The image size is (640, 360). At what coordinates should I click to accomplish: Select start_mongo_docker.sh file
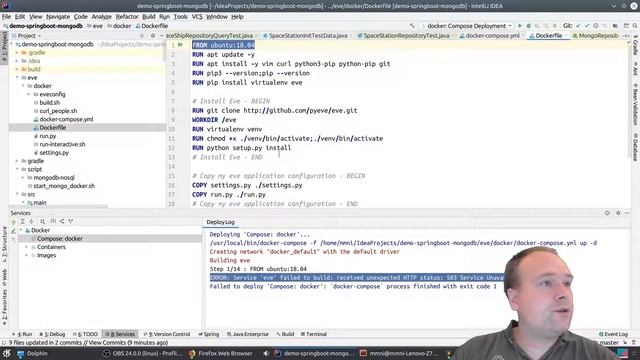tap(64, 186)
